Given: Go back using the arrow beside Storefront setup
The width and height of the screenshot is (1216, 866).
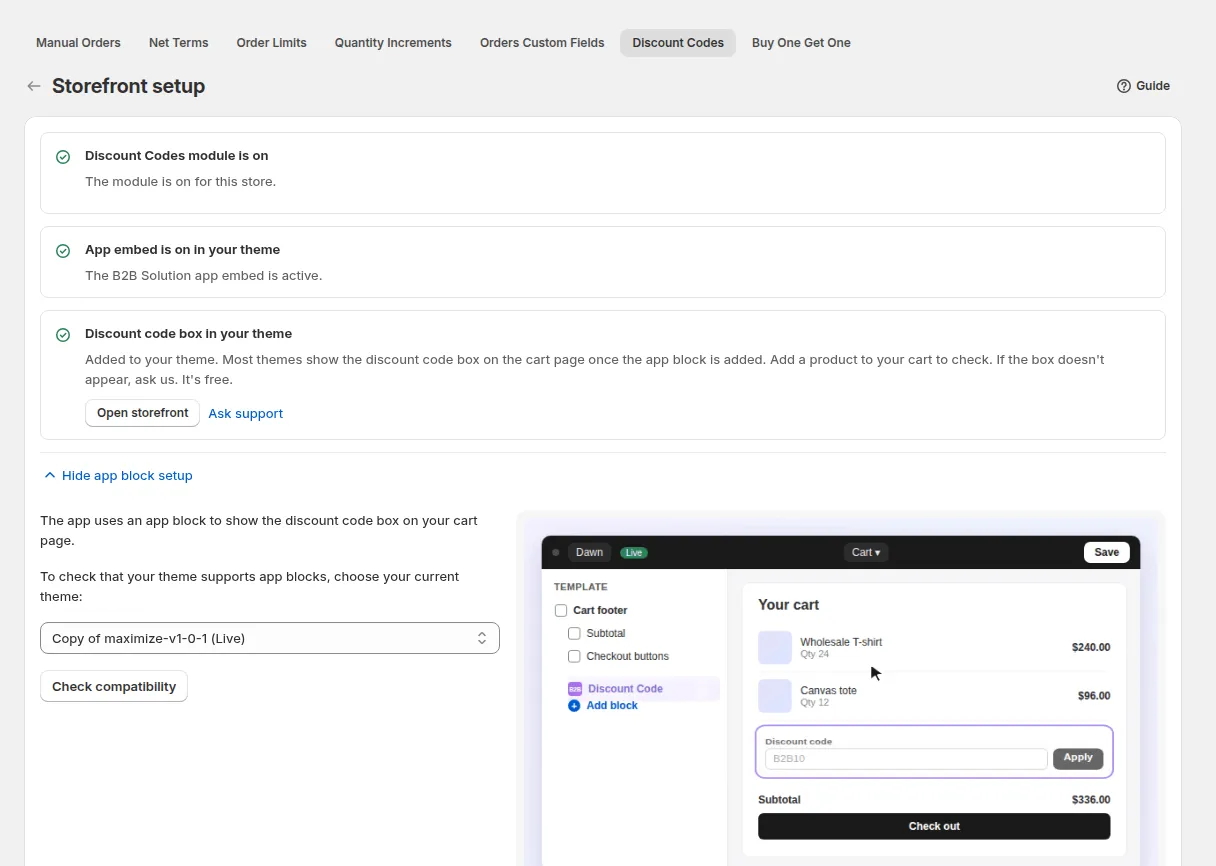Looking at the screenshot, I should click(34, 86).
